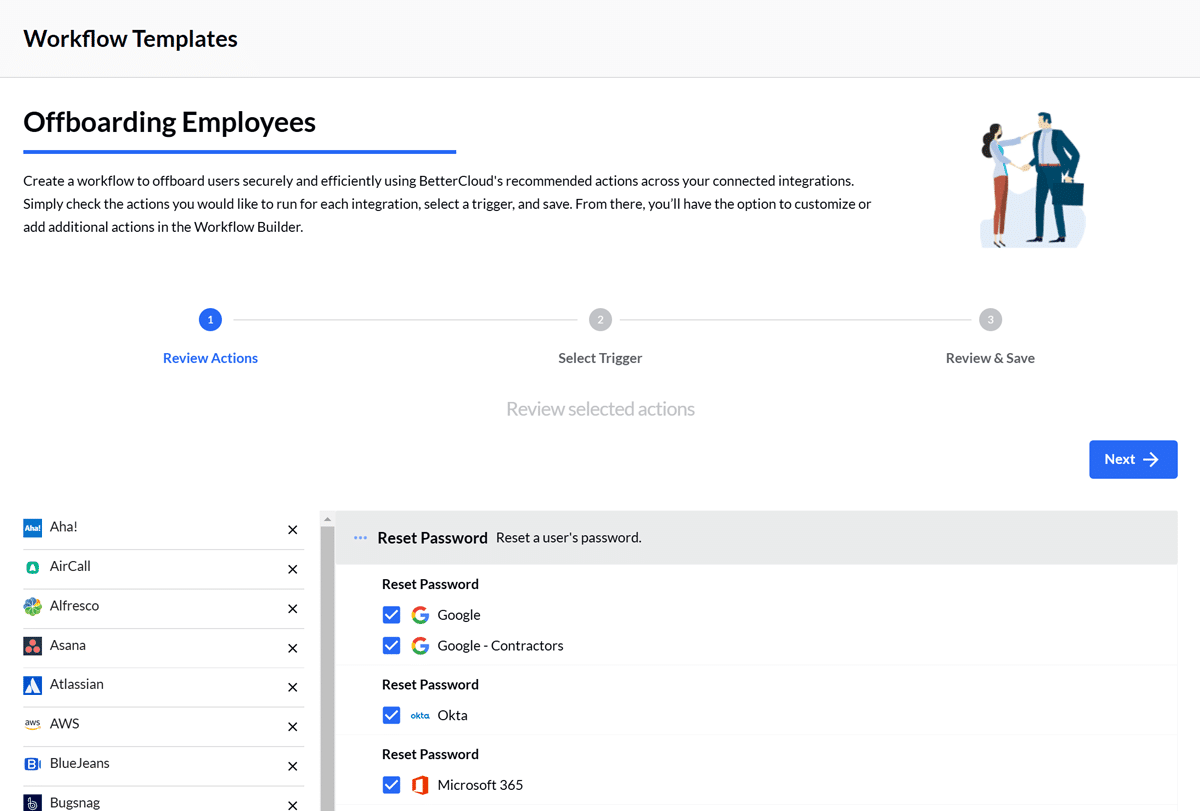Click the Google - Contractors label

pyautogui.click(x=500, y=646)
